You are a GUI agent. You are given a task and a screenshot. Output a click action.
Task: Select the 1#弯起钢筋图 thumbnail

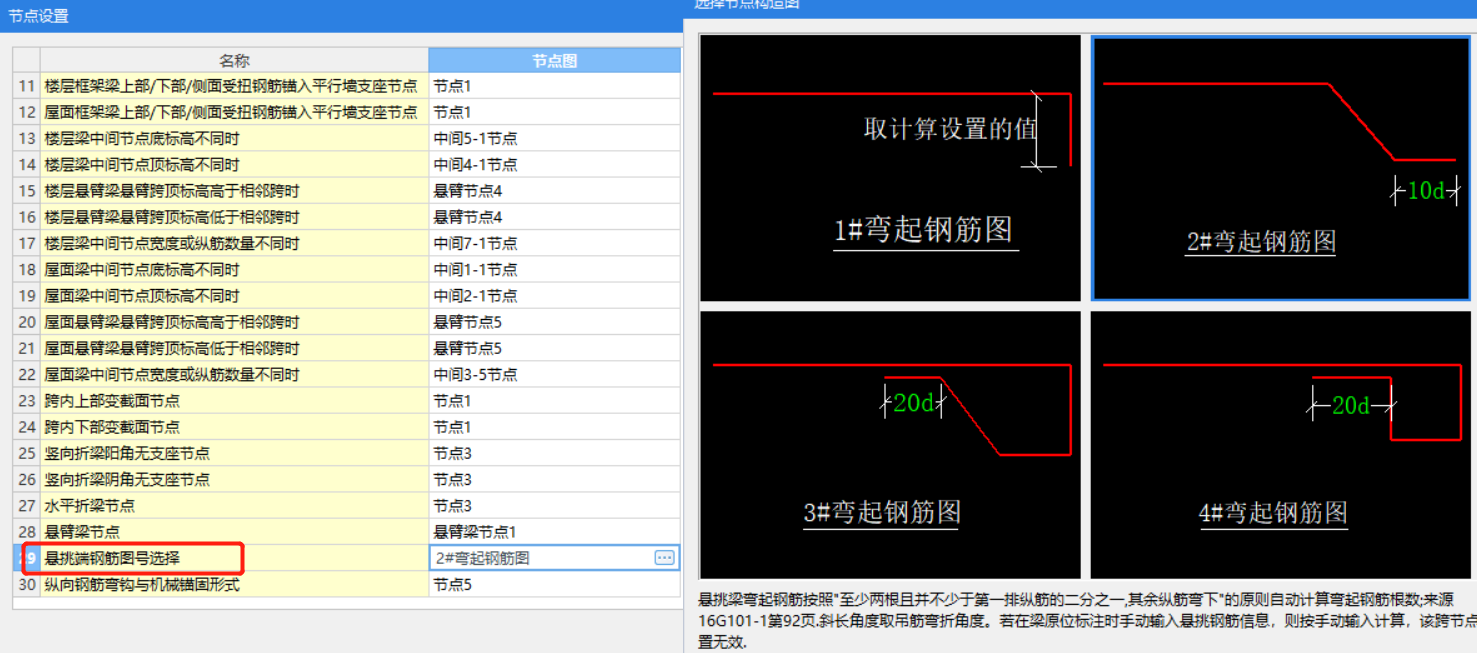(x=890, y=168)
